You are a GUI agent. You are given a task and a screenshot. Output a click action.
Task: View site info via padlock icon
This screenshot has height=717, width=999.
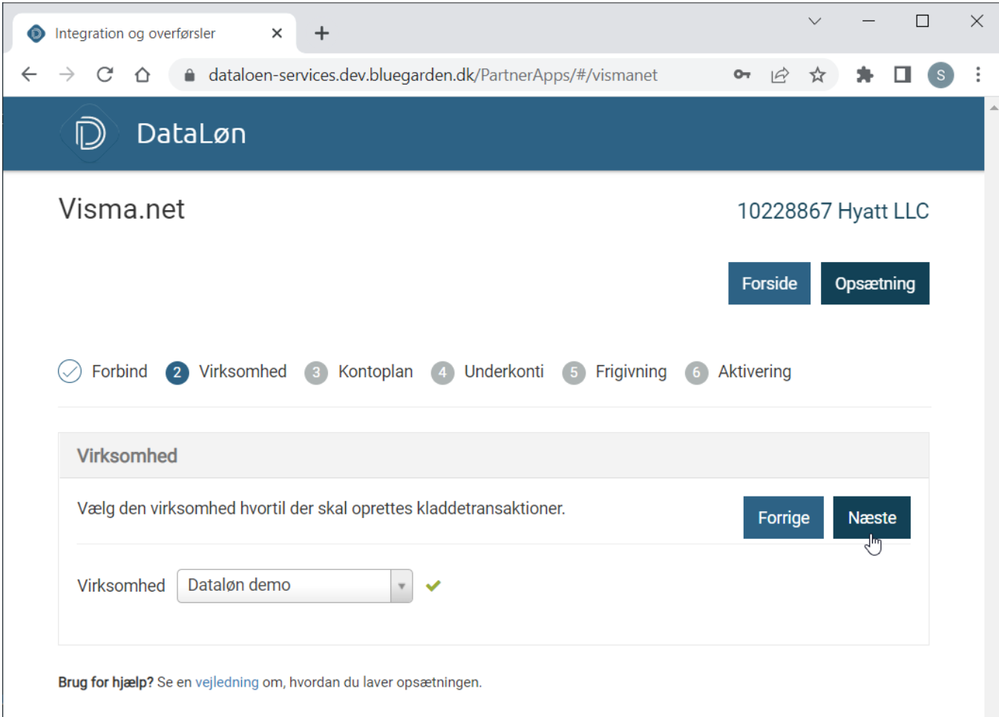189,75
